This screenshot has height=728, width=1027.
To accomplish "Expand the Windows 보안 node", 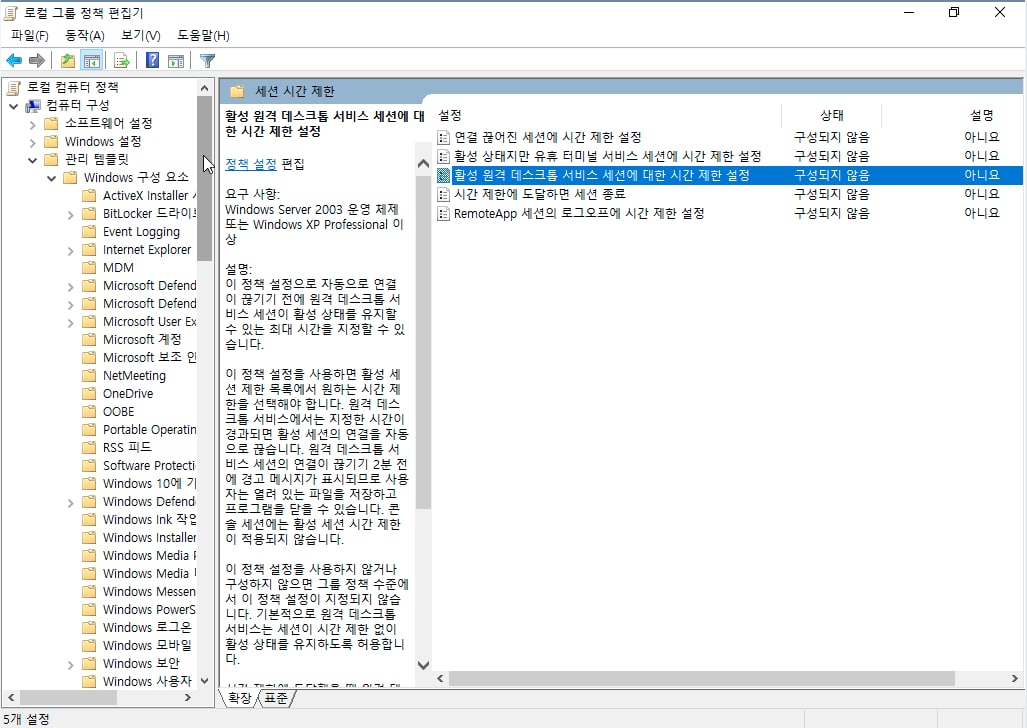I will (x=70, y=663).
